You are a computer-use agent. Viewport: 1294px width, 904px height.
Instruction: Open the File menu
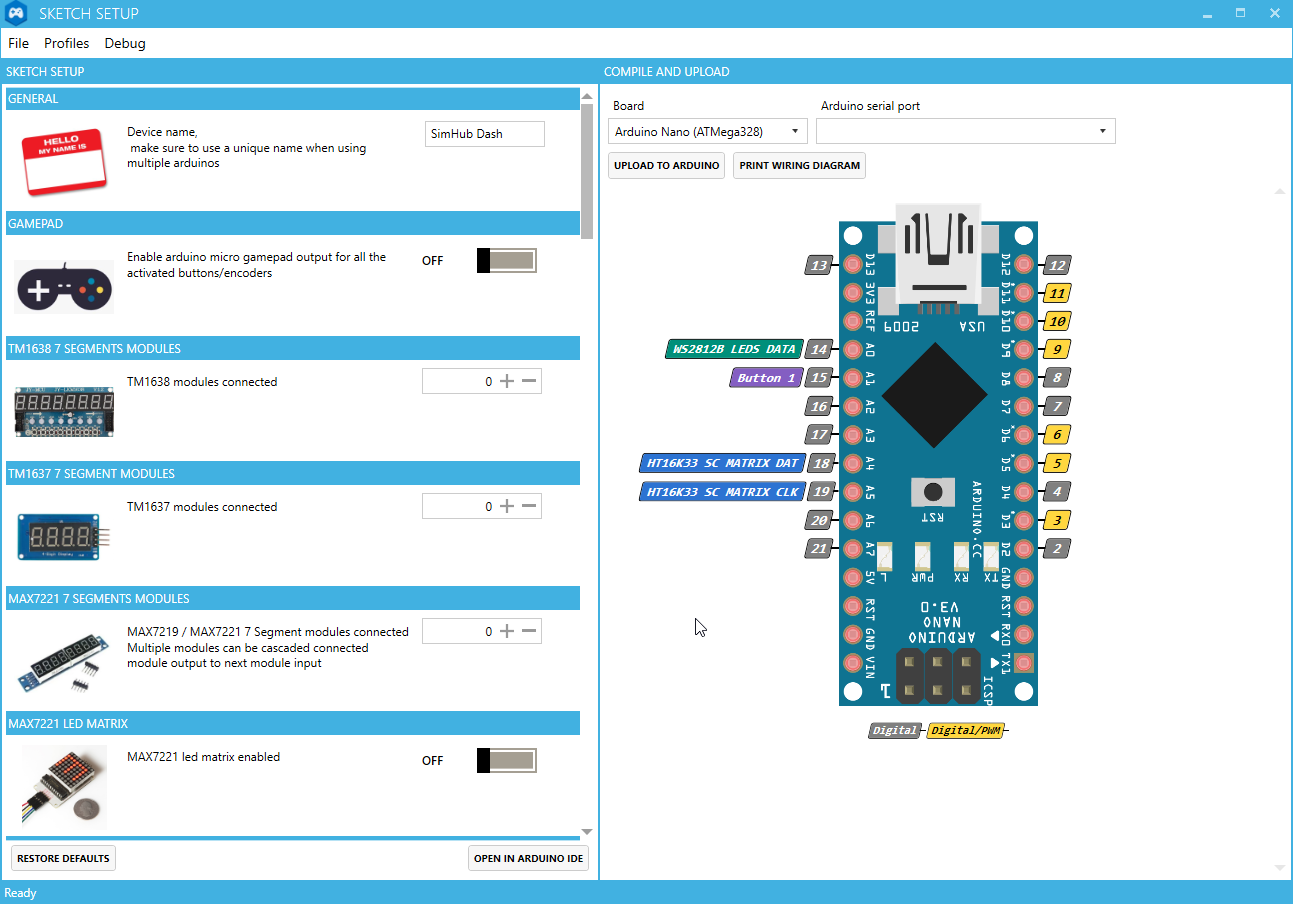point(18,43)
